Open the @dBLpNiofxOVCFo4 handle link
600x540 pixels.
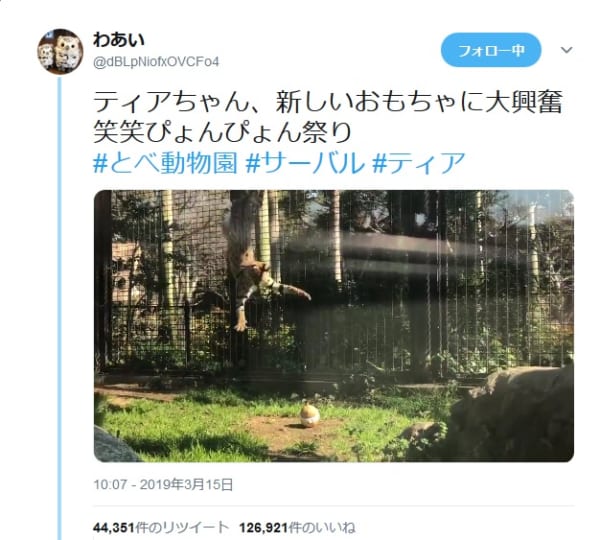(156, 62)
